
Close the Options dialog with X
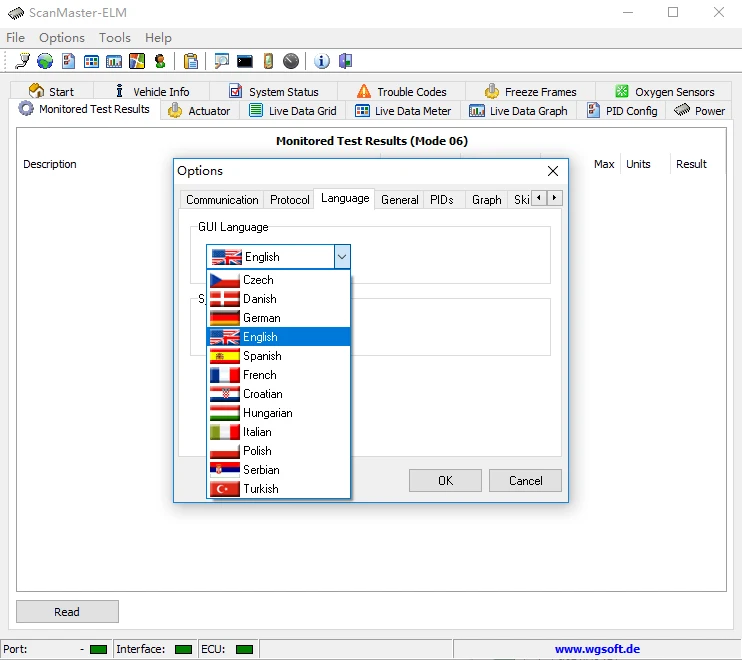click(553, 171)
